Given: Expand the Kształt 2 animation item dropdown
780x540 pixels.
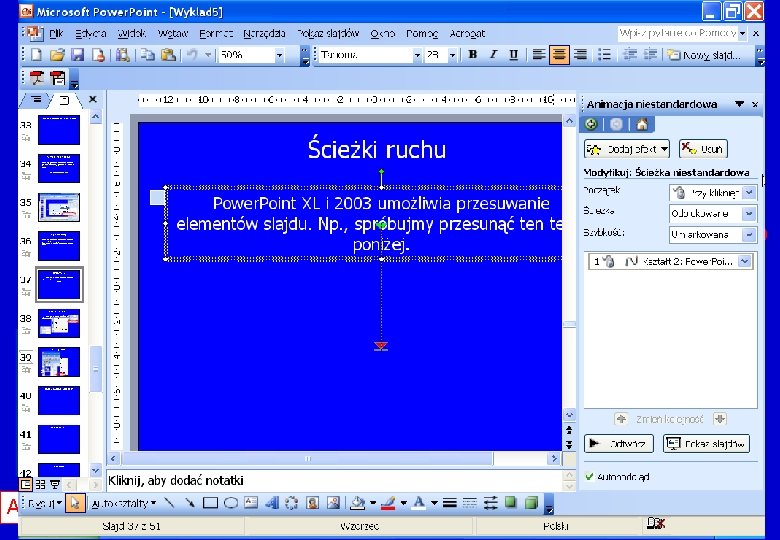Looking at the screenshot, I should pos(744,262).
